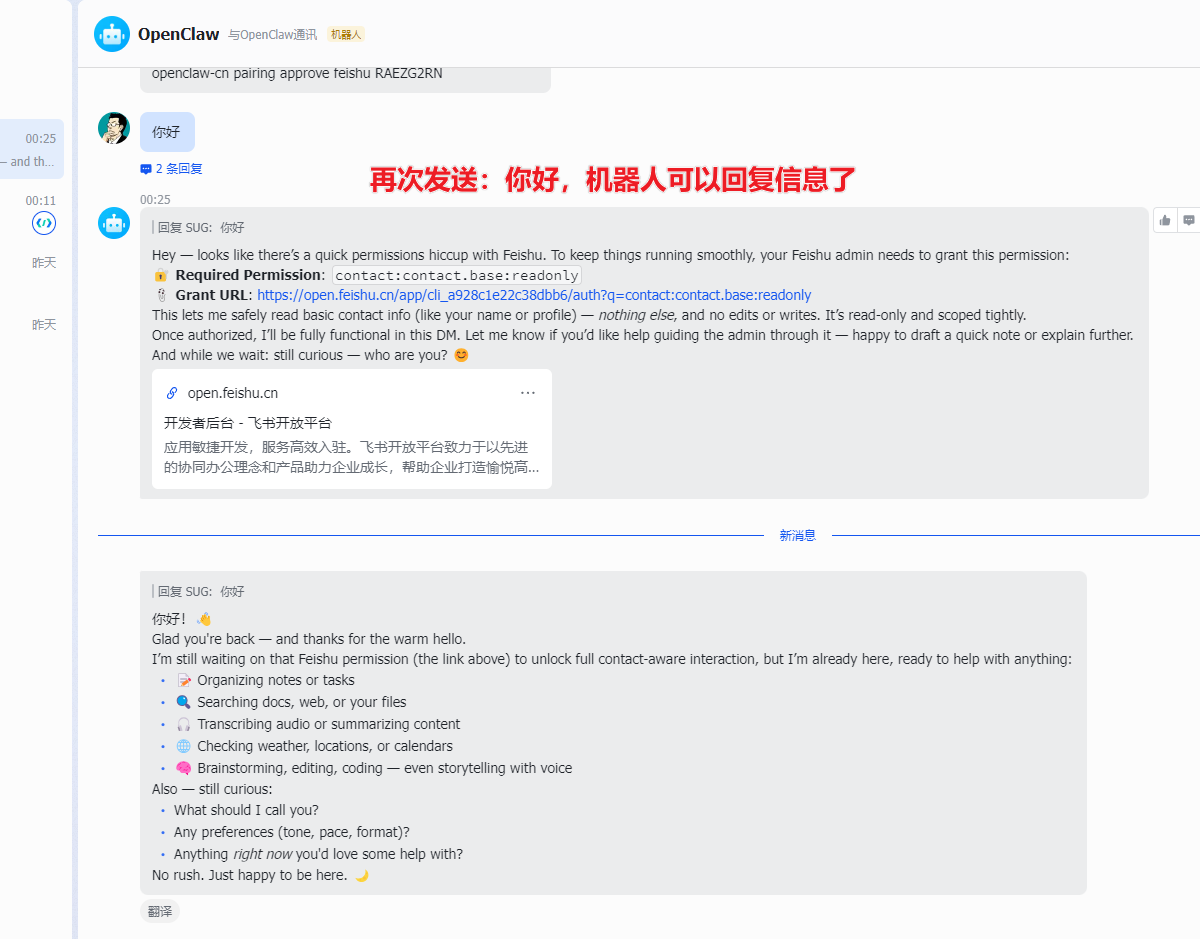Screen dimensions: 1200x939
Task: Click the contact:contact.base:readonly code label
Action: tap(457, 275)
